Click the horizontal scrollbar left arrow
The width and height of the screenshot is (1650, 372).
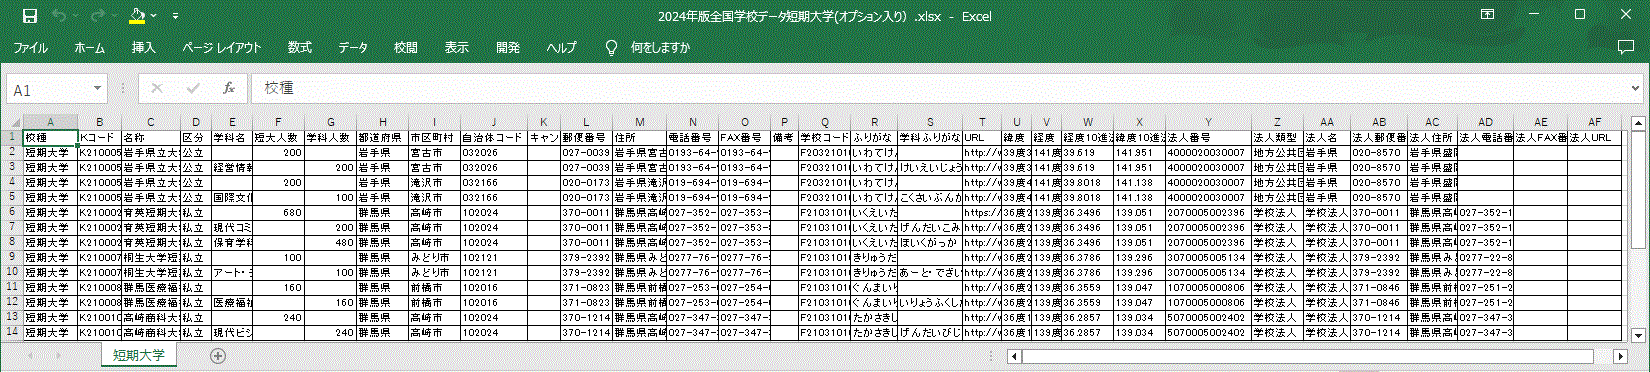point(1014,356)
